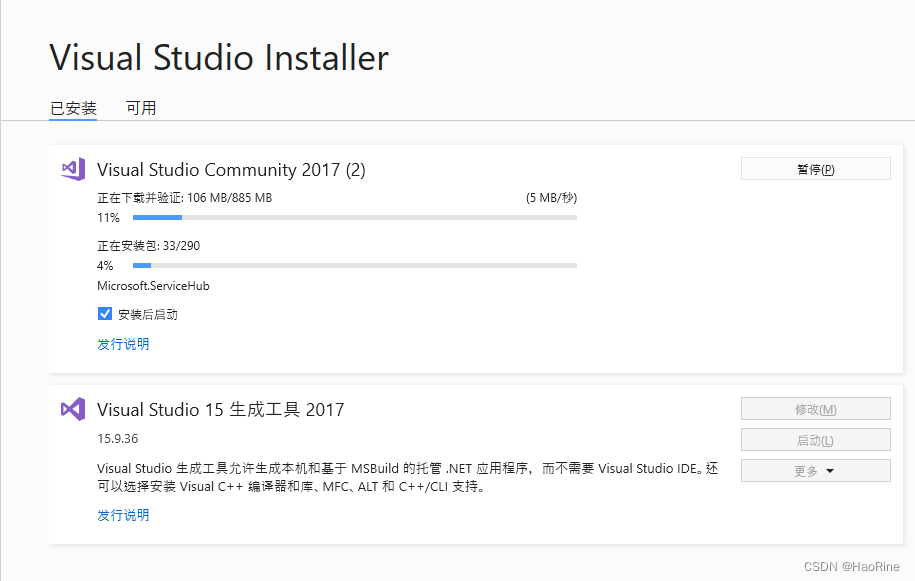
Task: Click the Visual Studio Installer title
Action: pos(218,57)
